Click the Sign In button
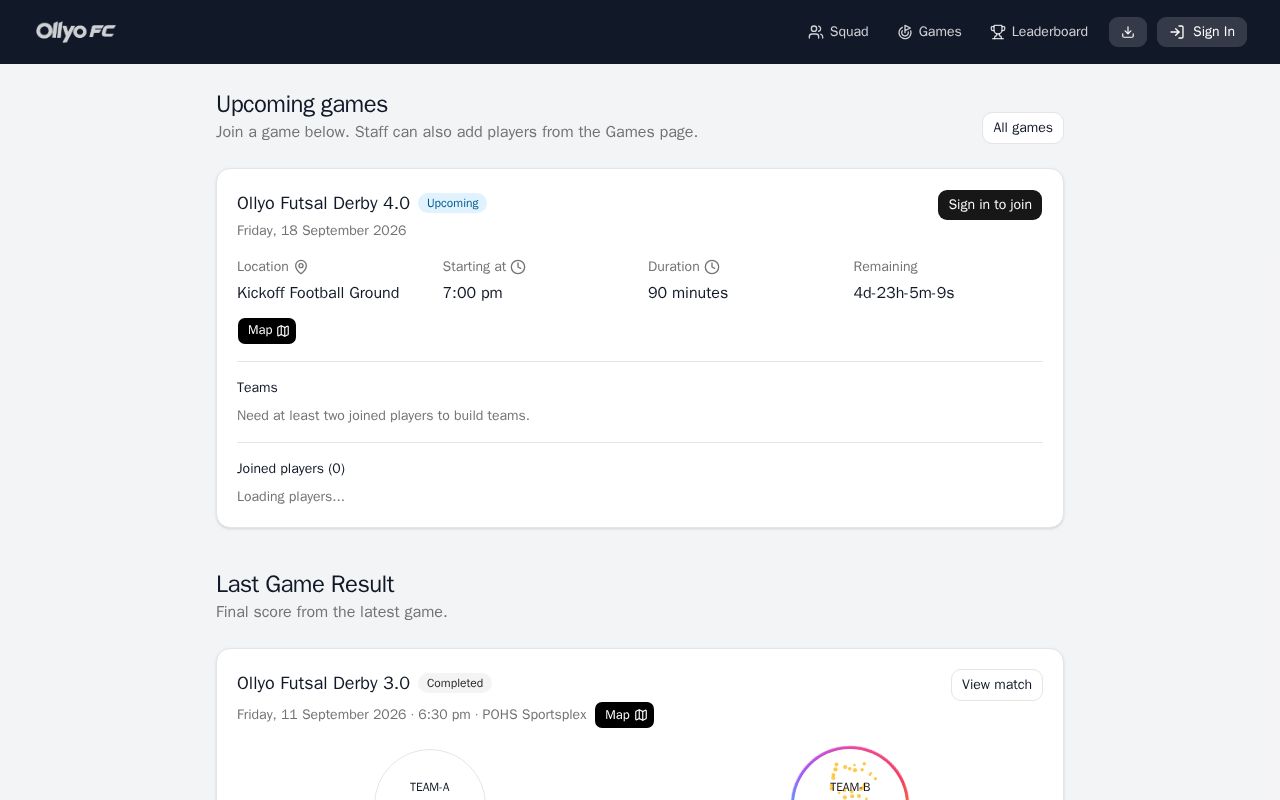The width and height of the screenshot is (1280, 800). coord(1202,32)
